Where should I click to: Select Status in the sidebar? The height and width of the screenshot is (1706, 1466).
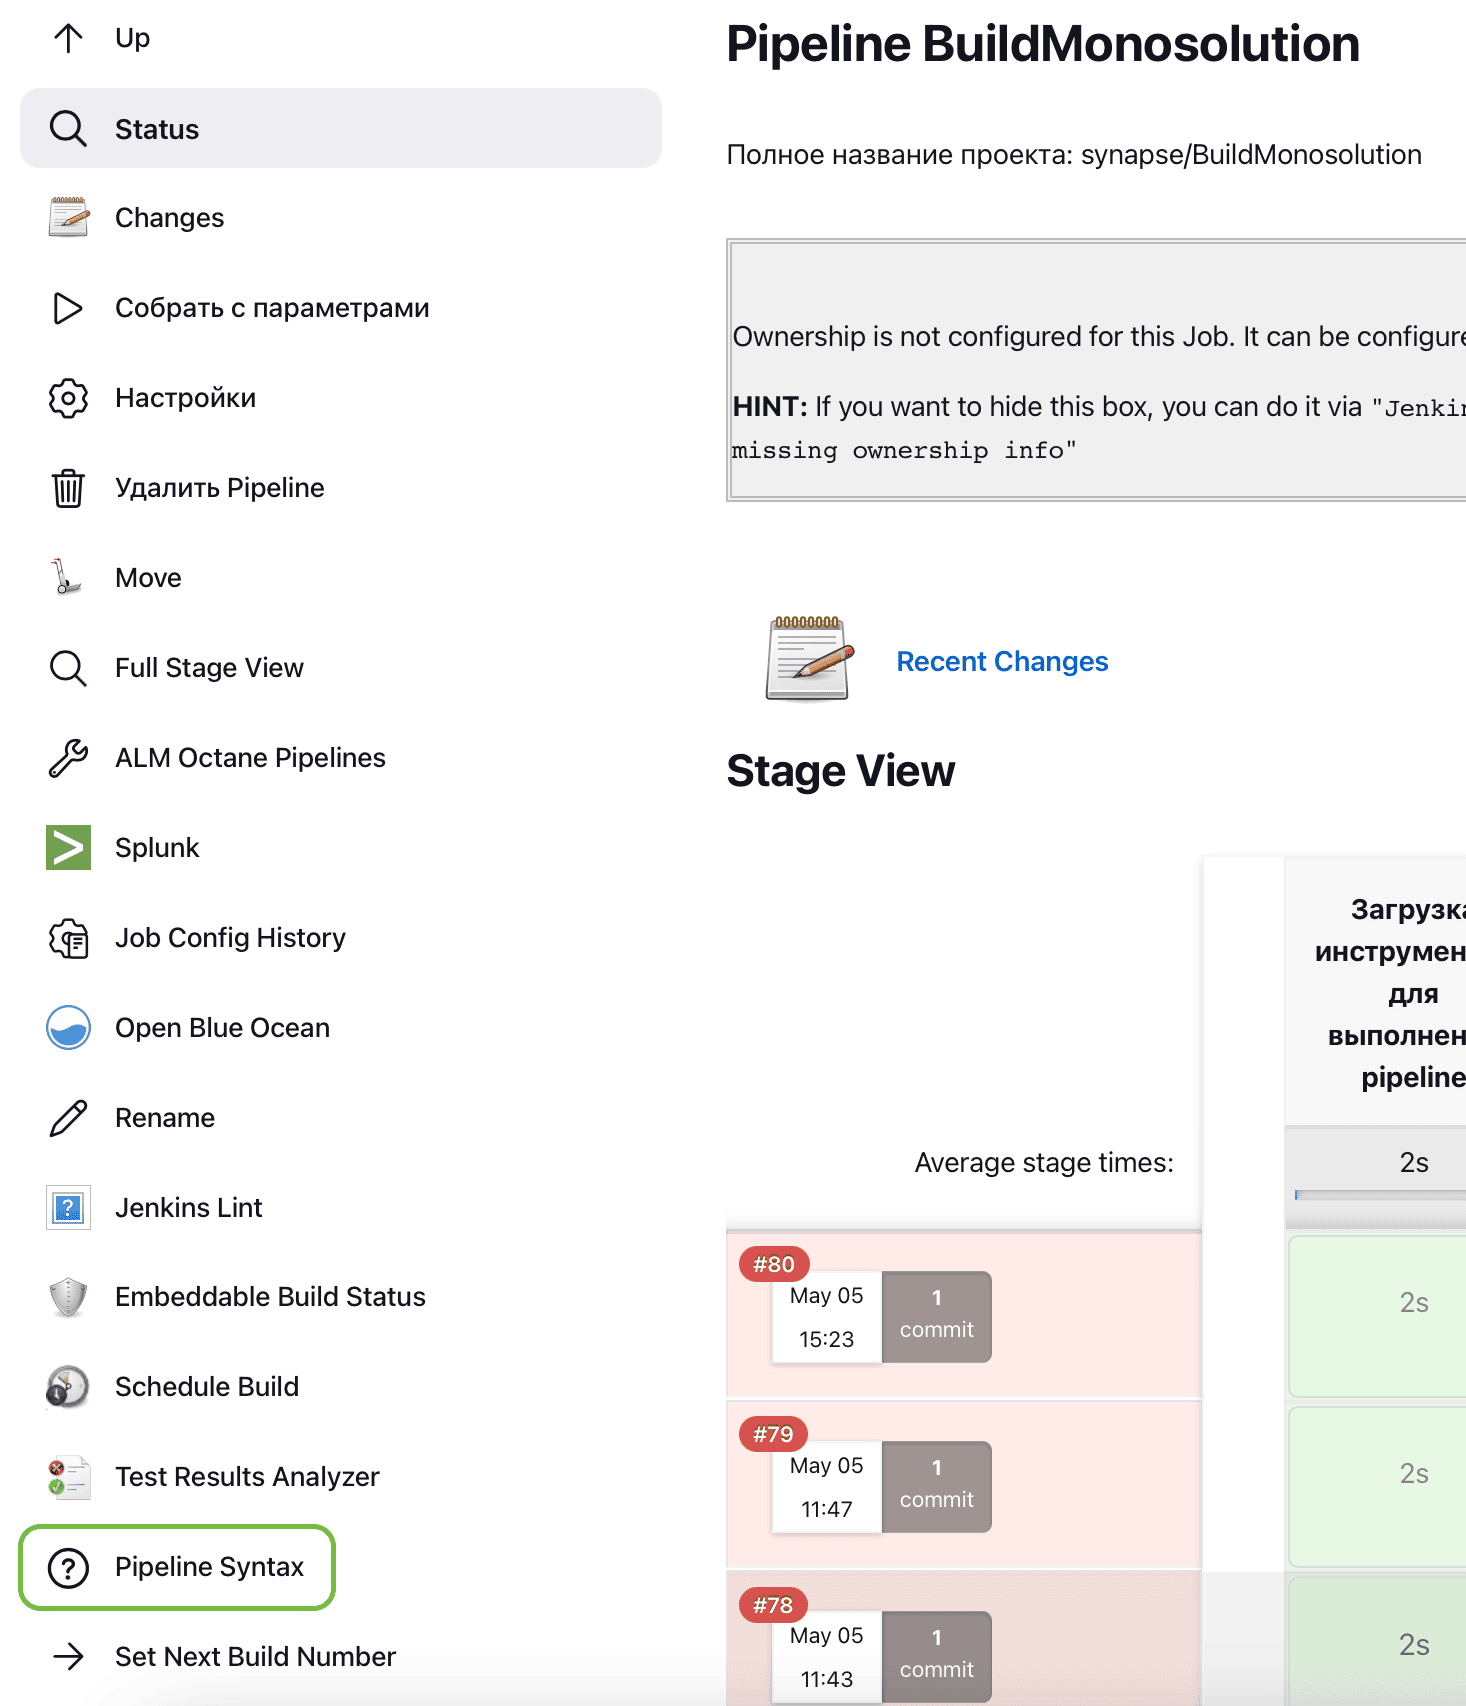[x=156, y=129]
